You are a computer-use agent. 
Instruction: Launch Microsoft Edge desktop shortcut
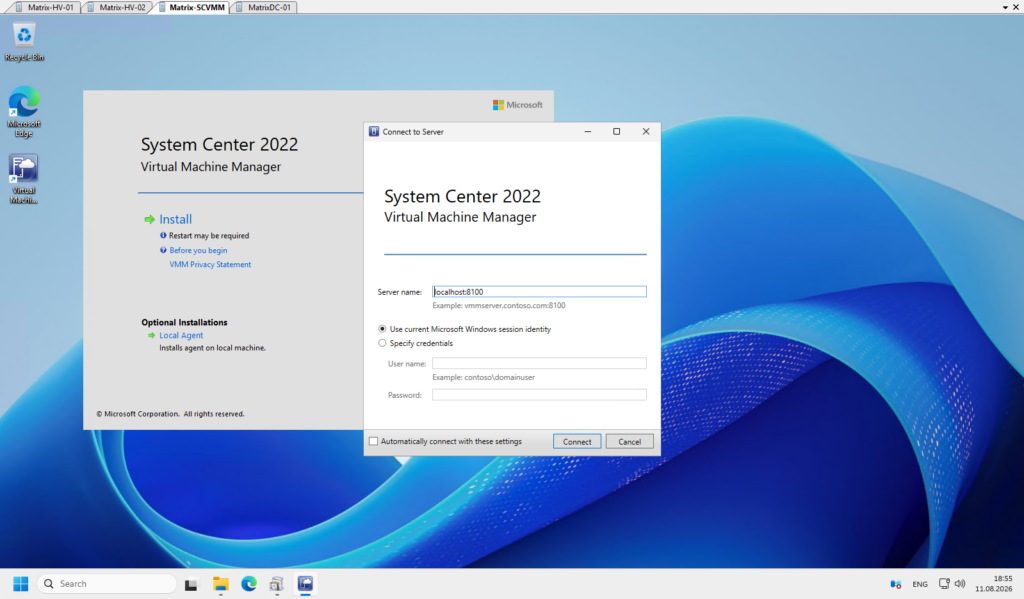(24, 111)
